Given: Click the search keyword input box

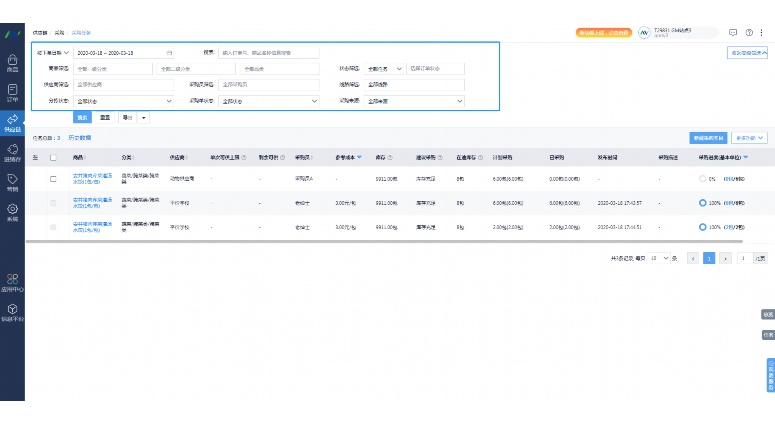Looking at the screenshot, I should coord(269,52).
